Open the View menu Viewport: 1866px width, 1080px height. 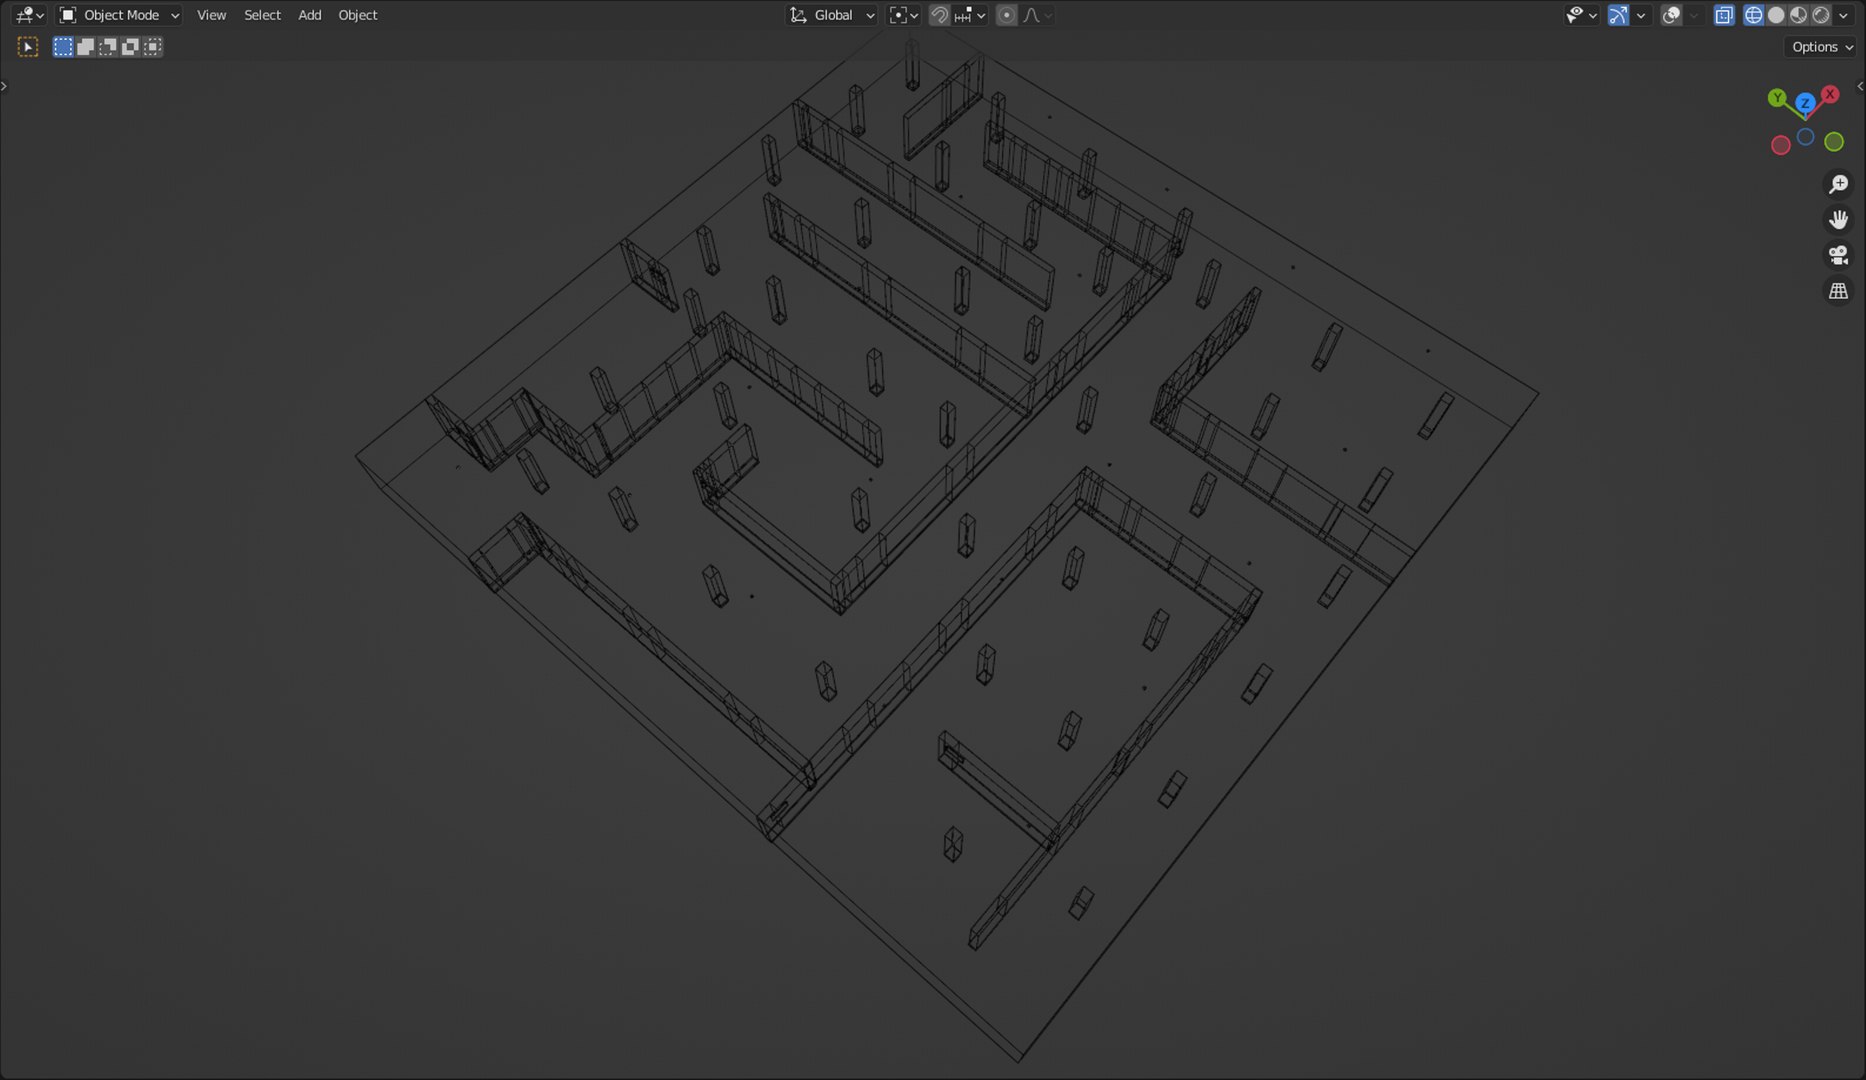pos(211,15)
